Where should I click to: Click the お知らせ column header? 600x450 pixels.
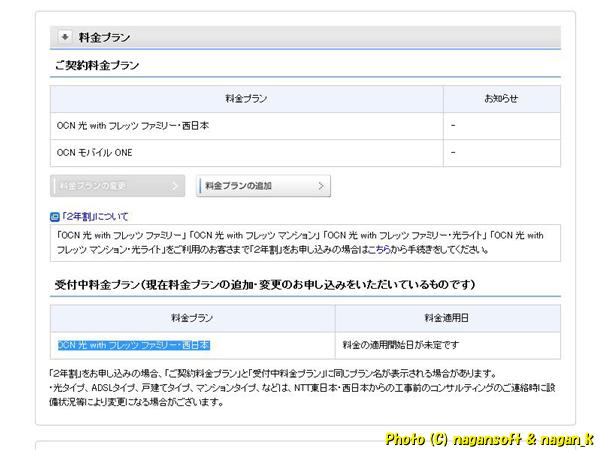(x=501, y=99)
